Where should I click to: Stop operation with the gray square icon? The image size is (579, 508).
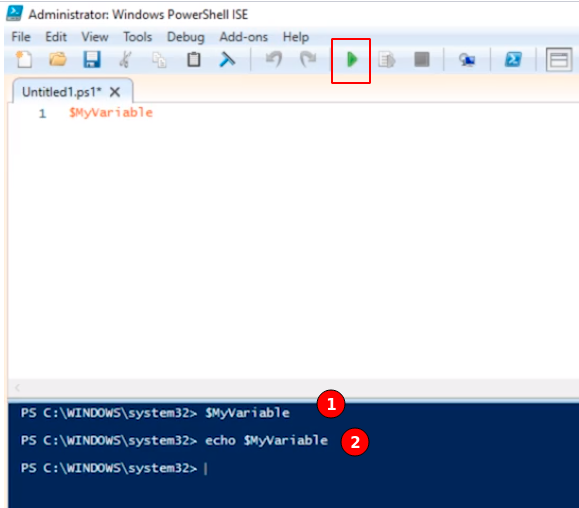(x=422, y=59)
